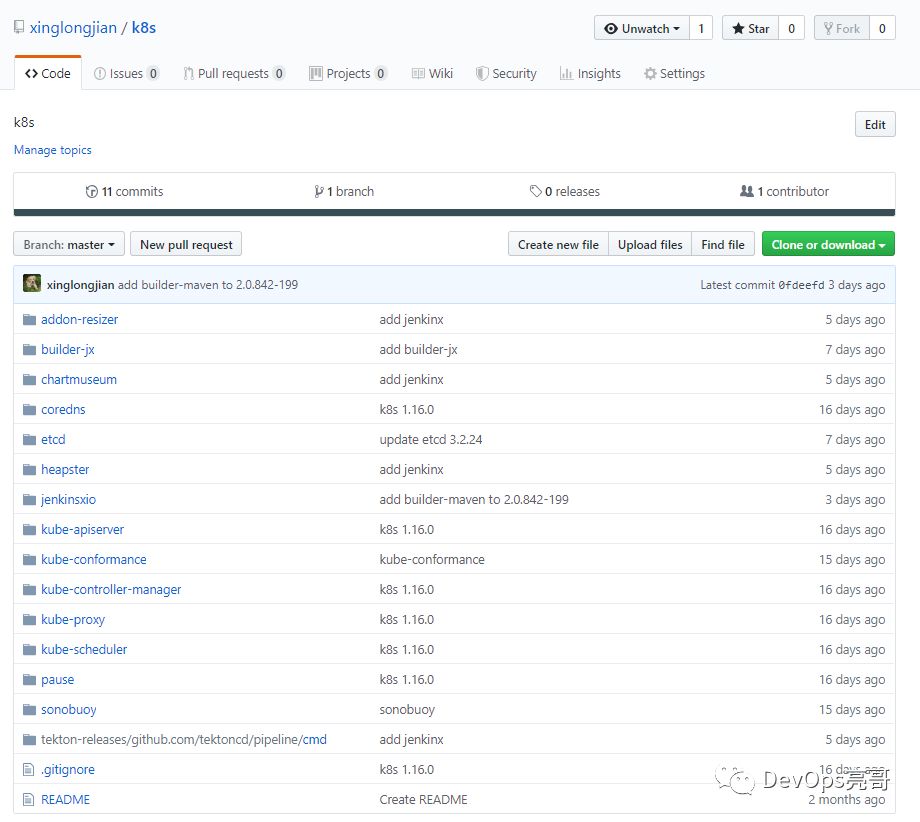Open the README file link
Screen dimensions: 920x822
[x=65, y=799]
